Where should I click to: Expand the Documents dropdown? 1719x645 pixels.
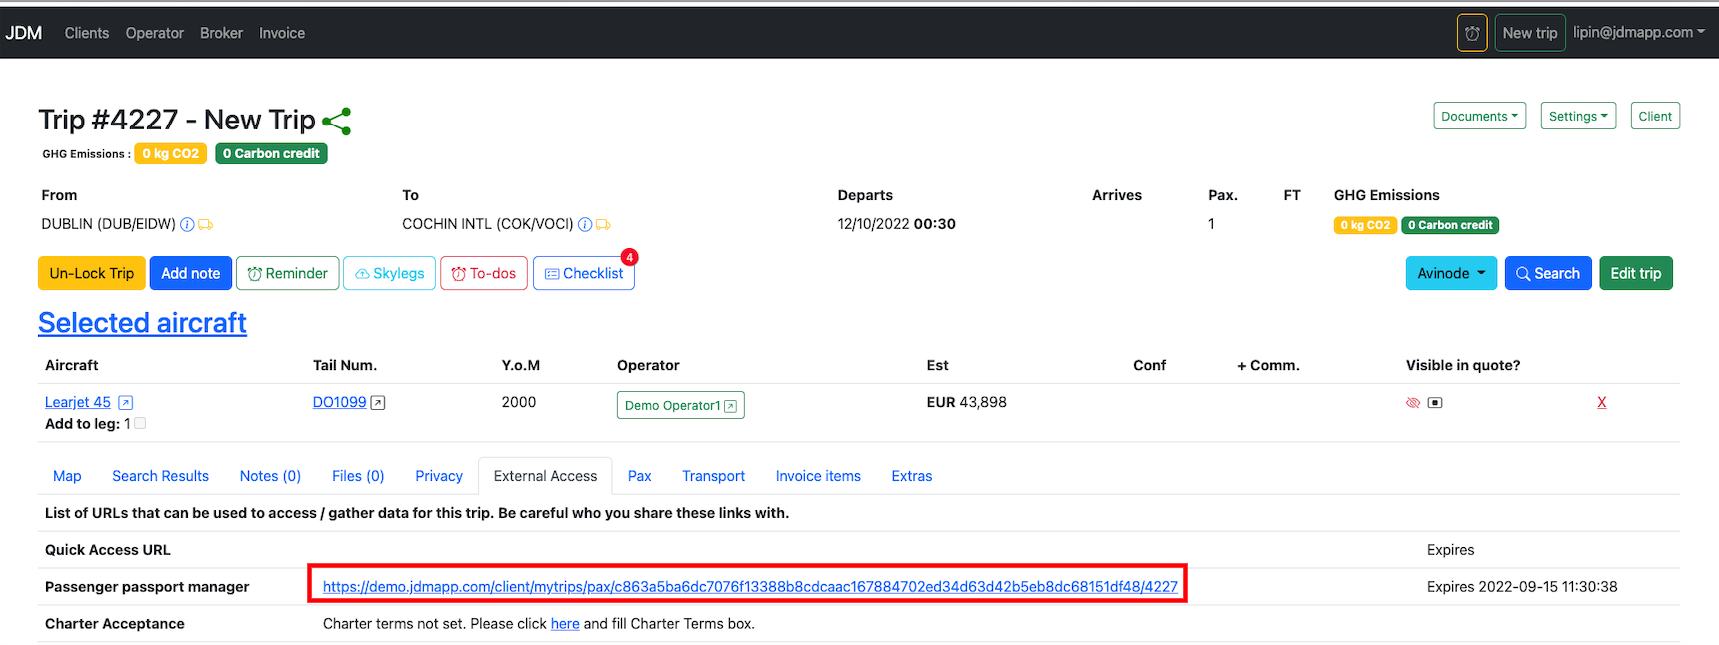[x=1479, y=116]
